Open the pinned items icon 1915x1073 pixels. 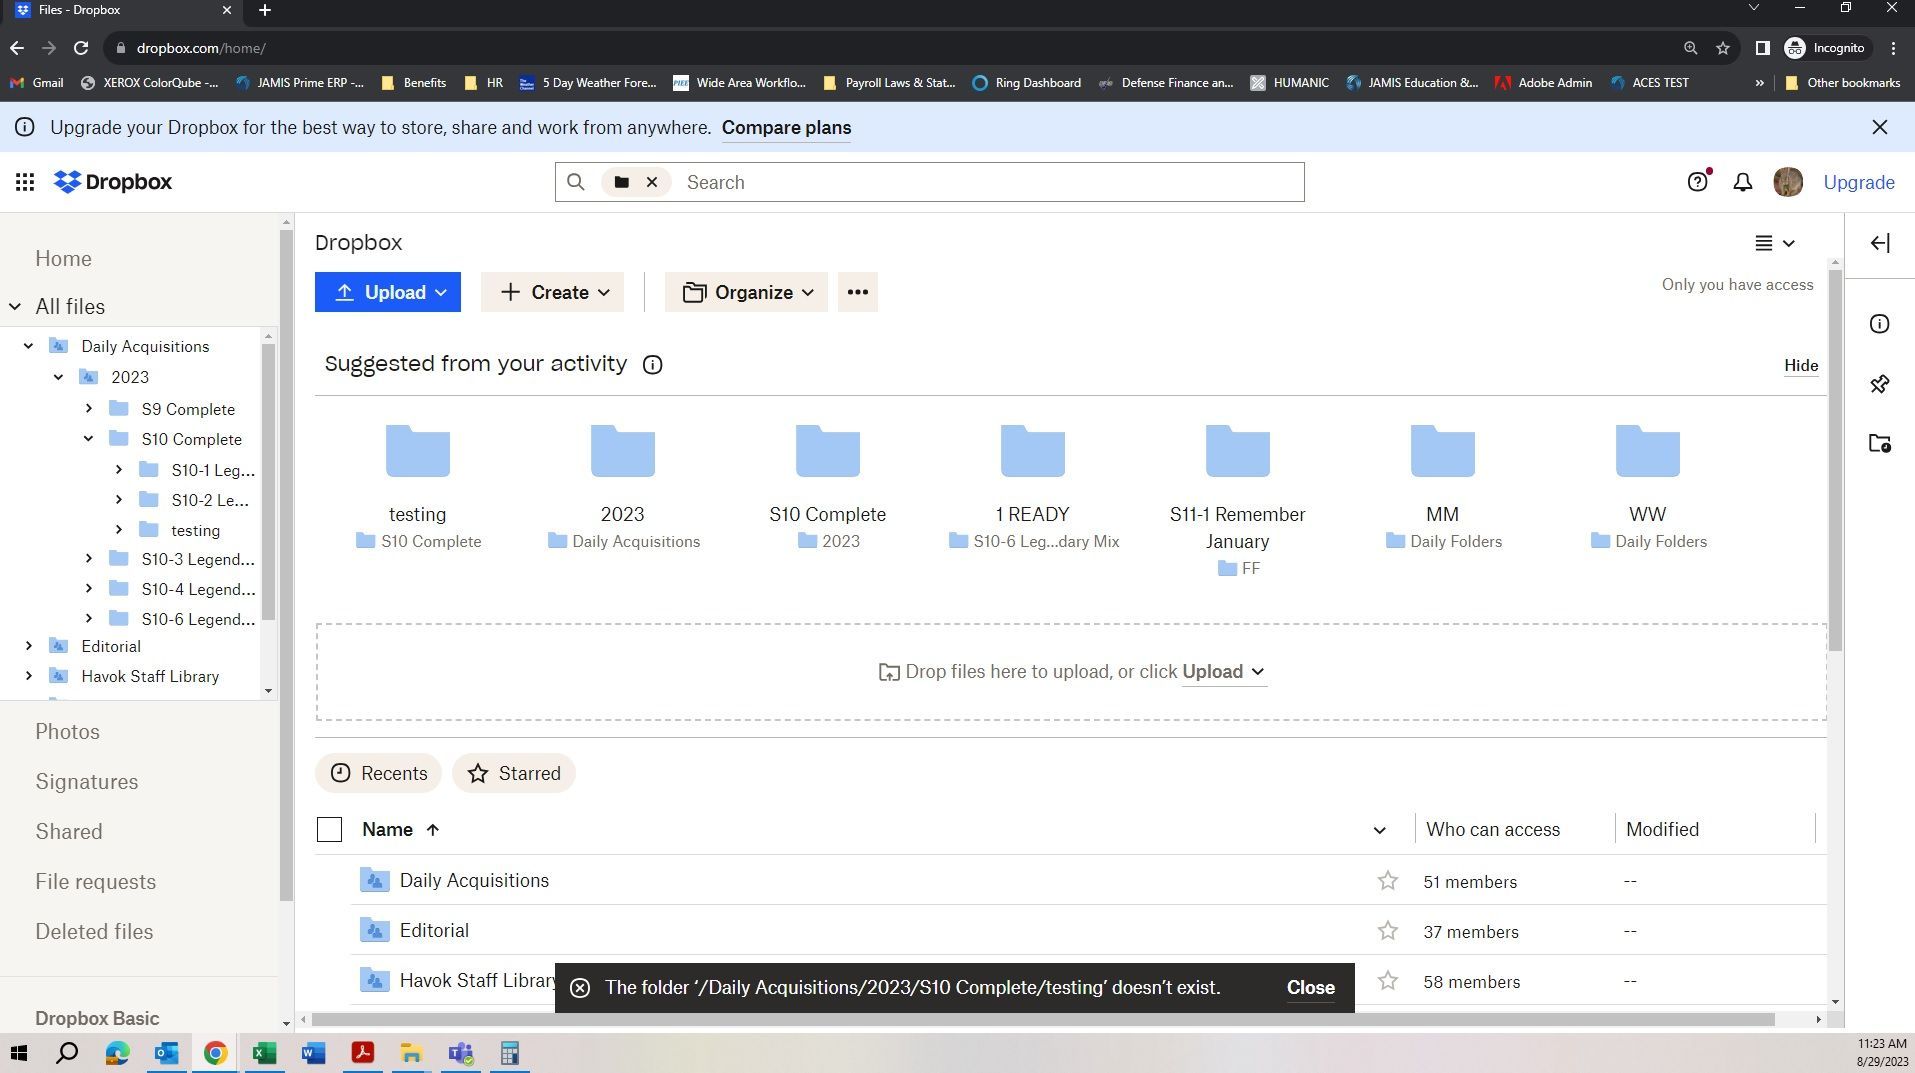1880,384
